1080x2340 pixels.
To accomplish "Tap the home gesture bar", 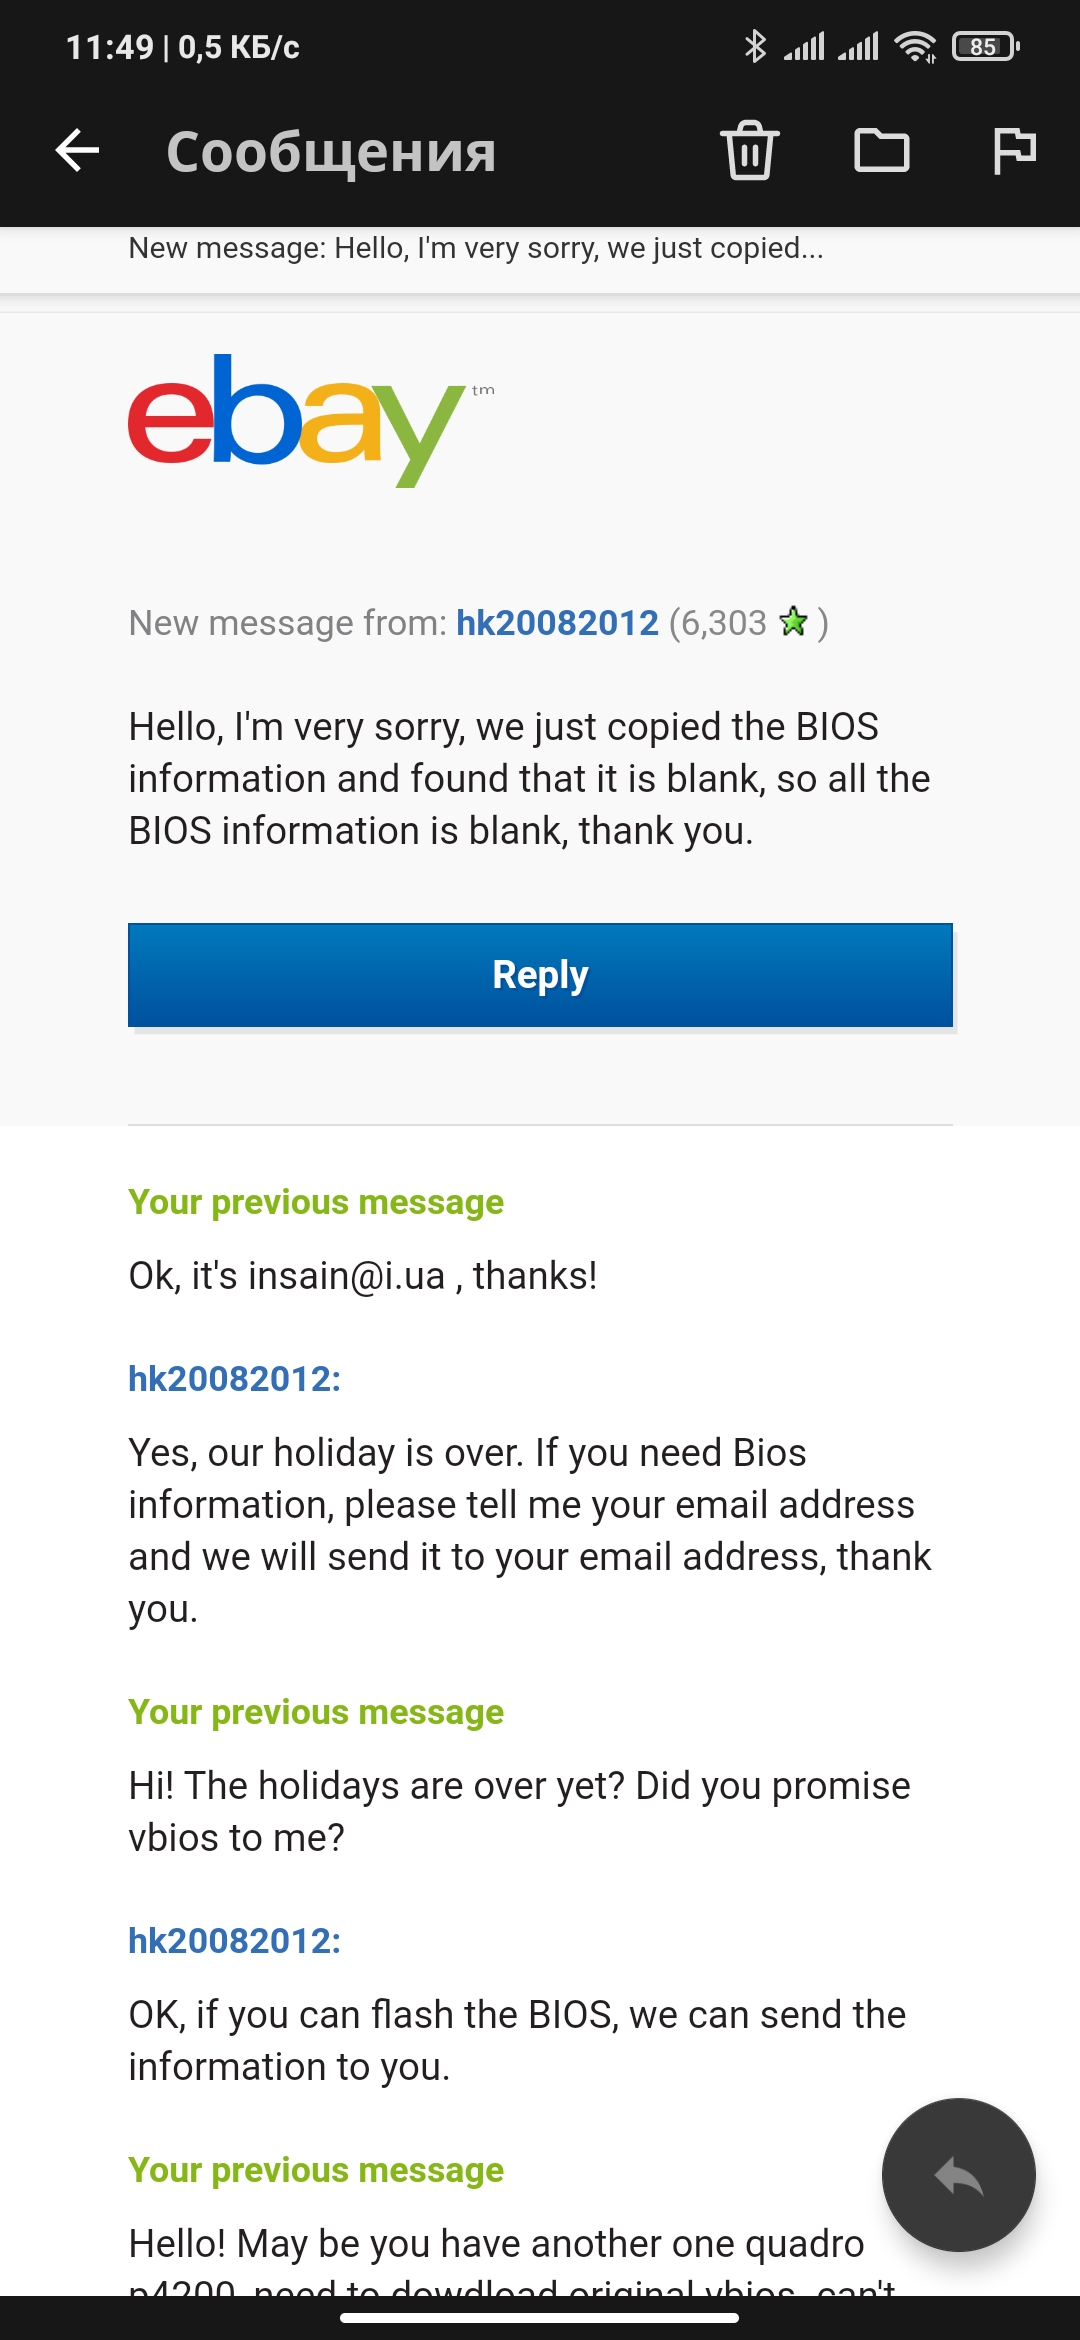I will (540, 2318).
